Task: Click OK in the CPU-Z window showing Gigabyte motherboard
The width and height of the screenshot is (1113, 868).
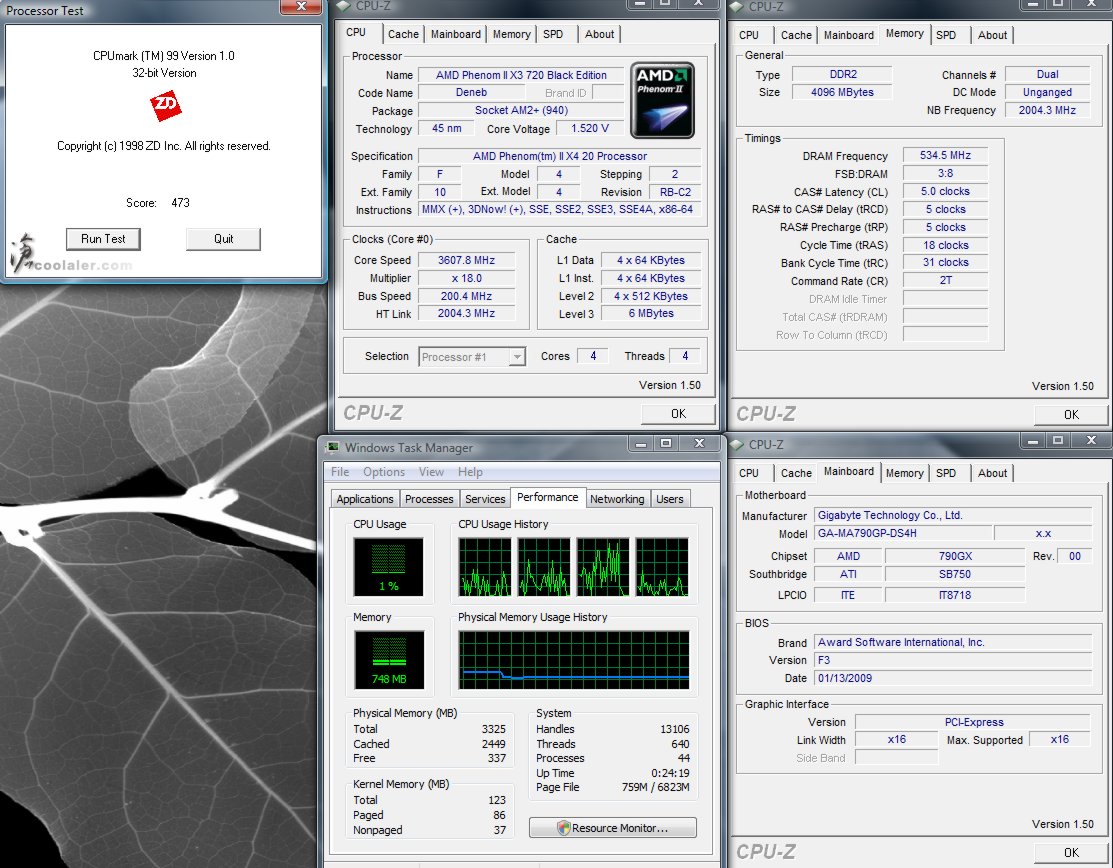Action: (x=1071, y=852)
